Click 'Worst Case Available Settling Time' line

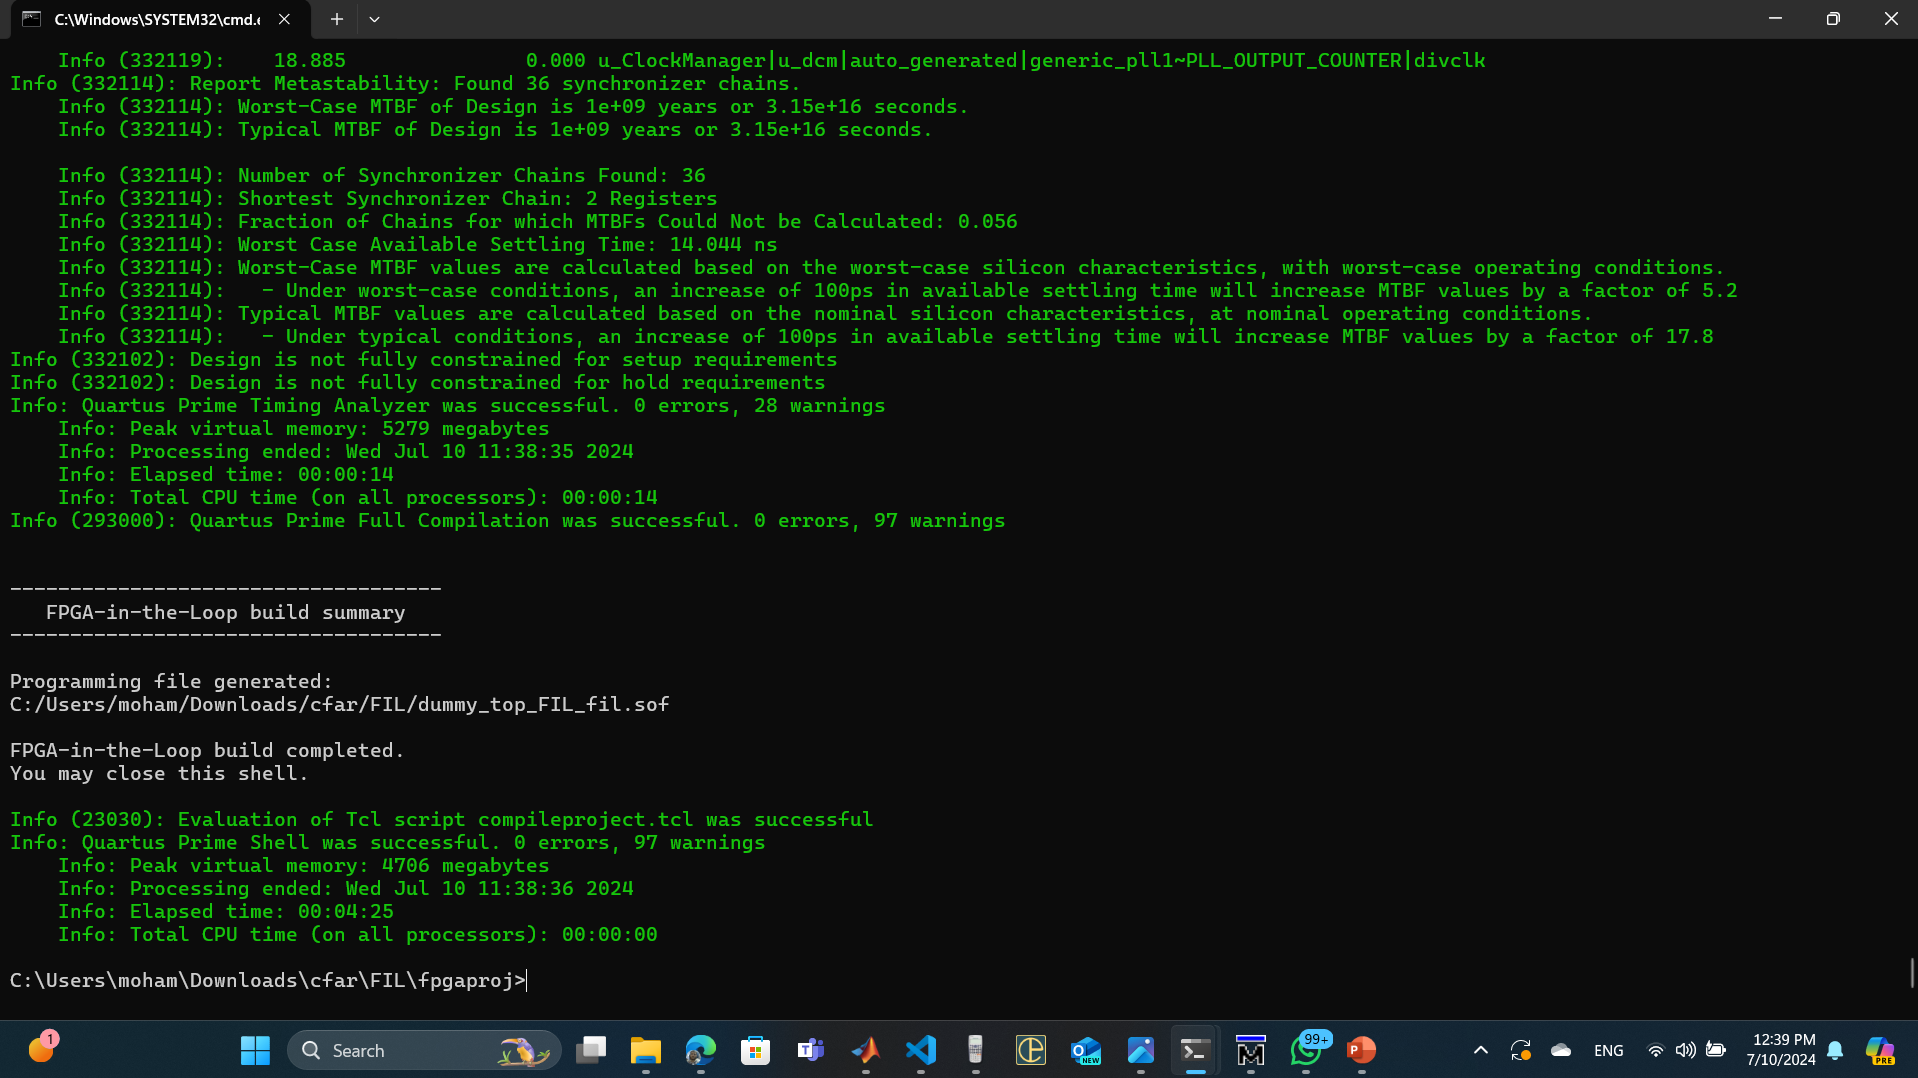pos(417,244)
